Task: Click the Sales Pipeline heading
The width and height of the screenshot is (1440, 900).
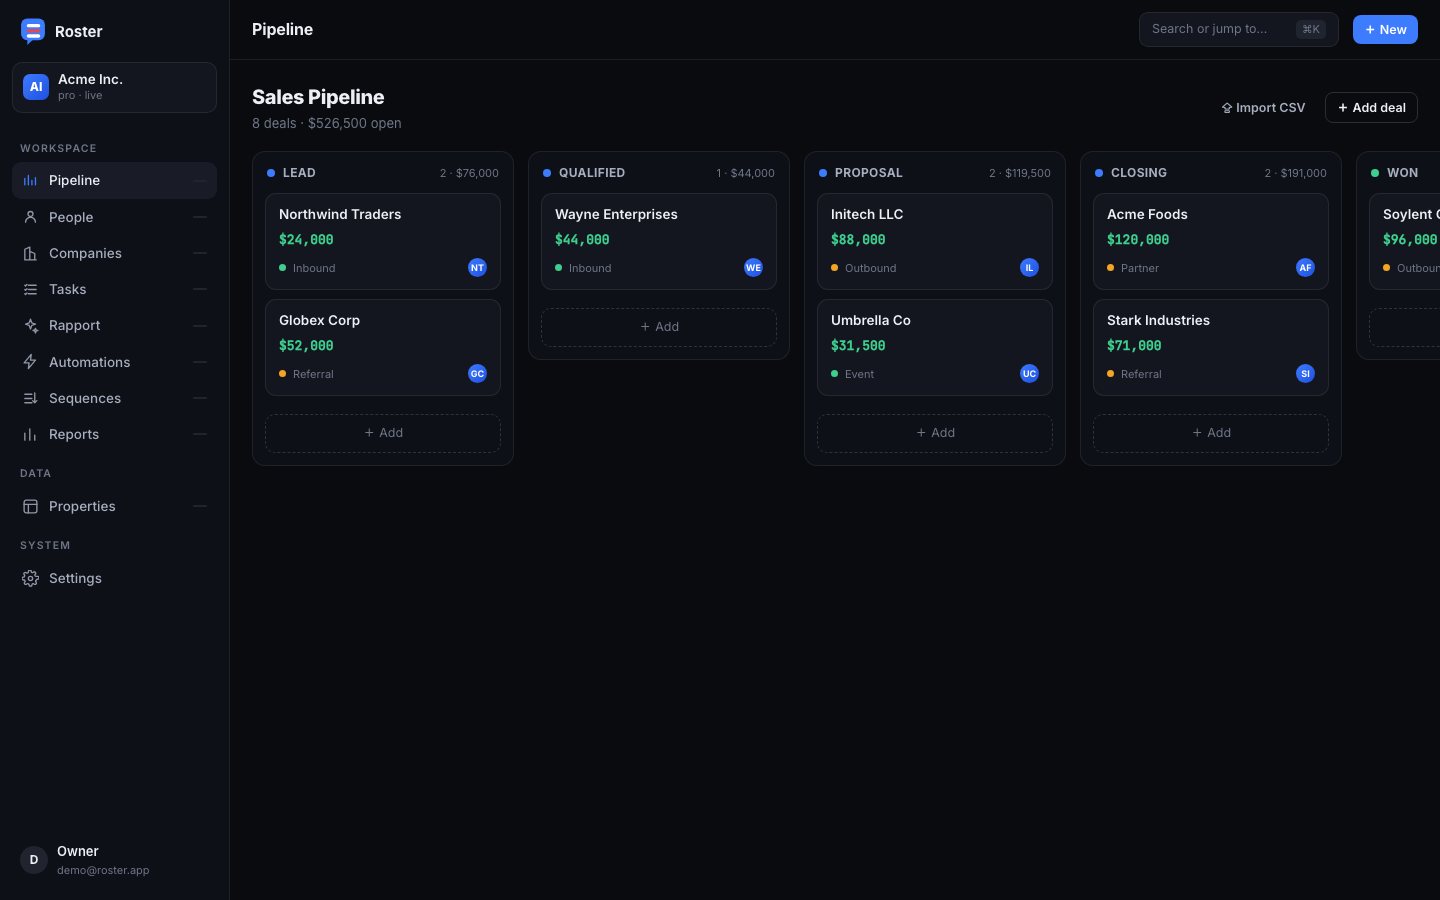Action: [x=318, y=97]
